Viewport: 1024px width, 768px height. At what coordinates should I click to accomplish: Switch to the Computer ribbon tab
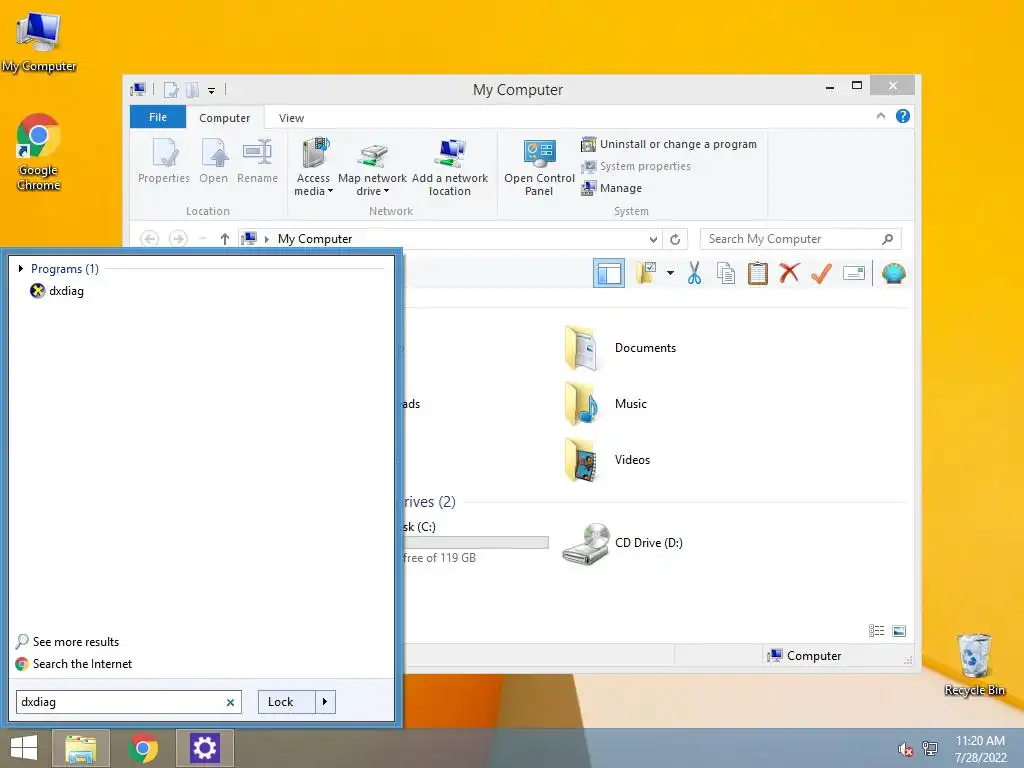pos(225,118)
